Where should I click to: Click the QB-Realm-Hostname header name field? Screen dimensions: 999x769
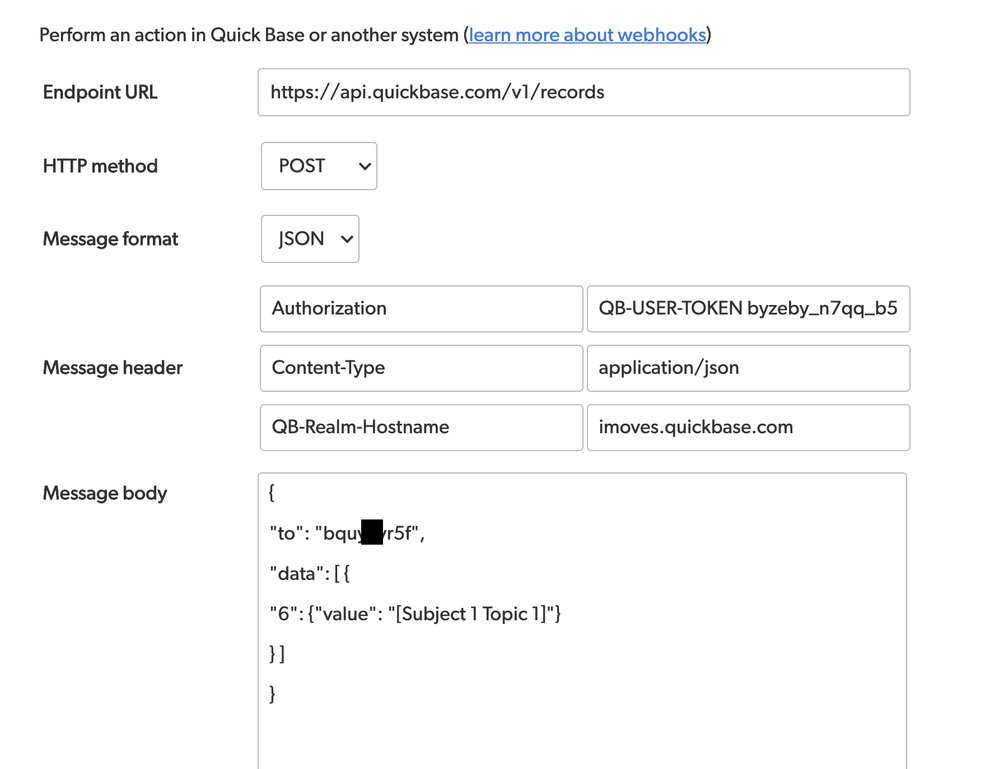click(421, 428)
